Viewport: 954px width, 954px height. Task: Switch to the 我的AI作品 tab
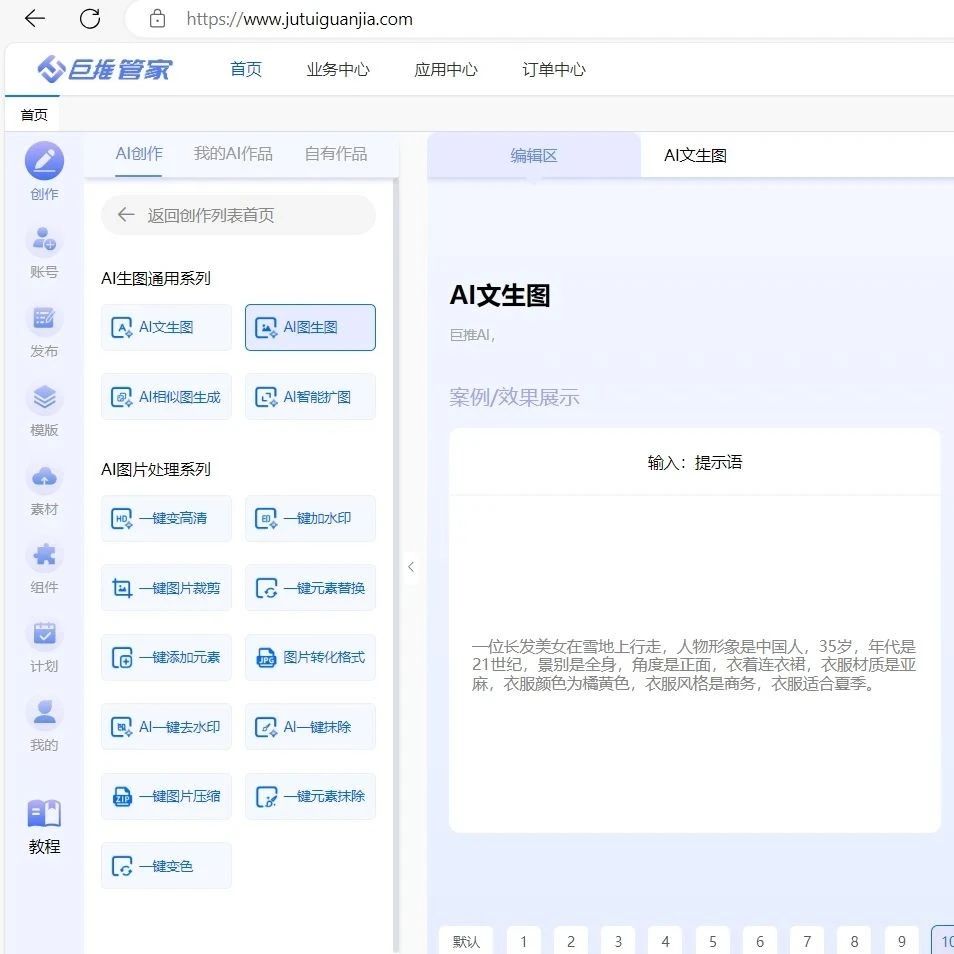pyautogui.click(x=233, y=153)
